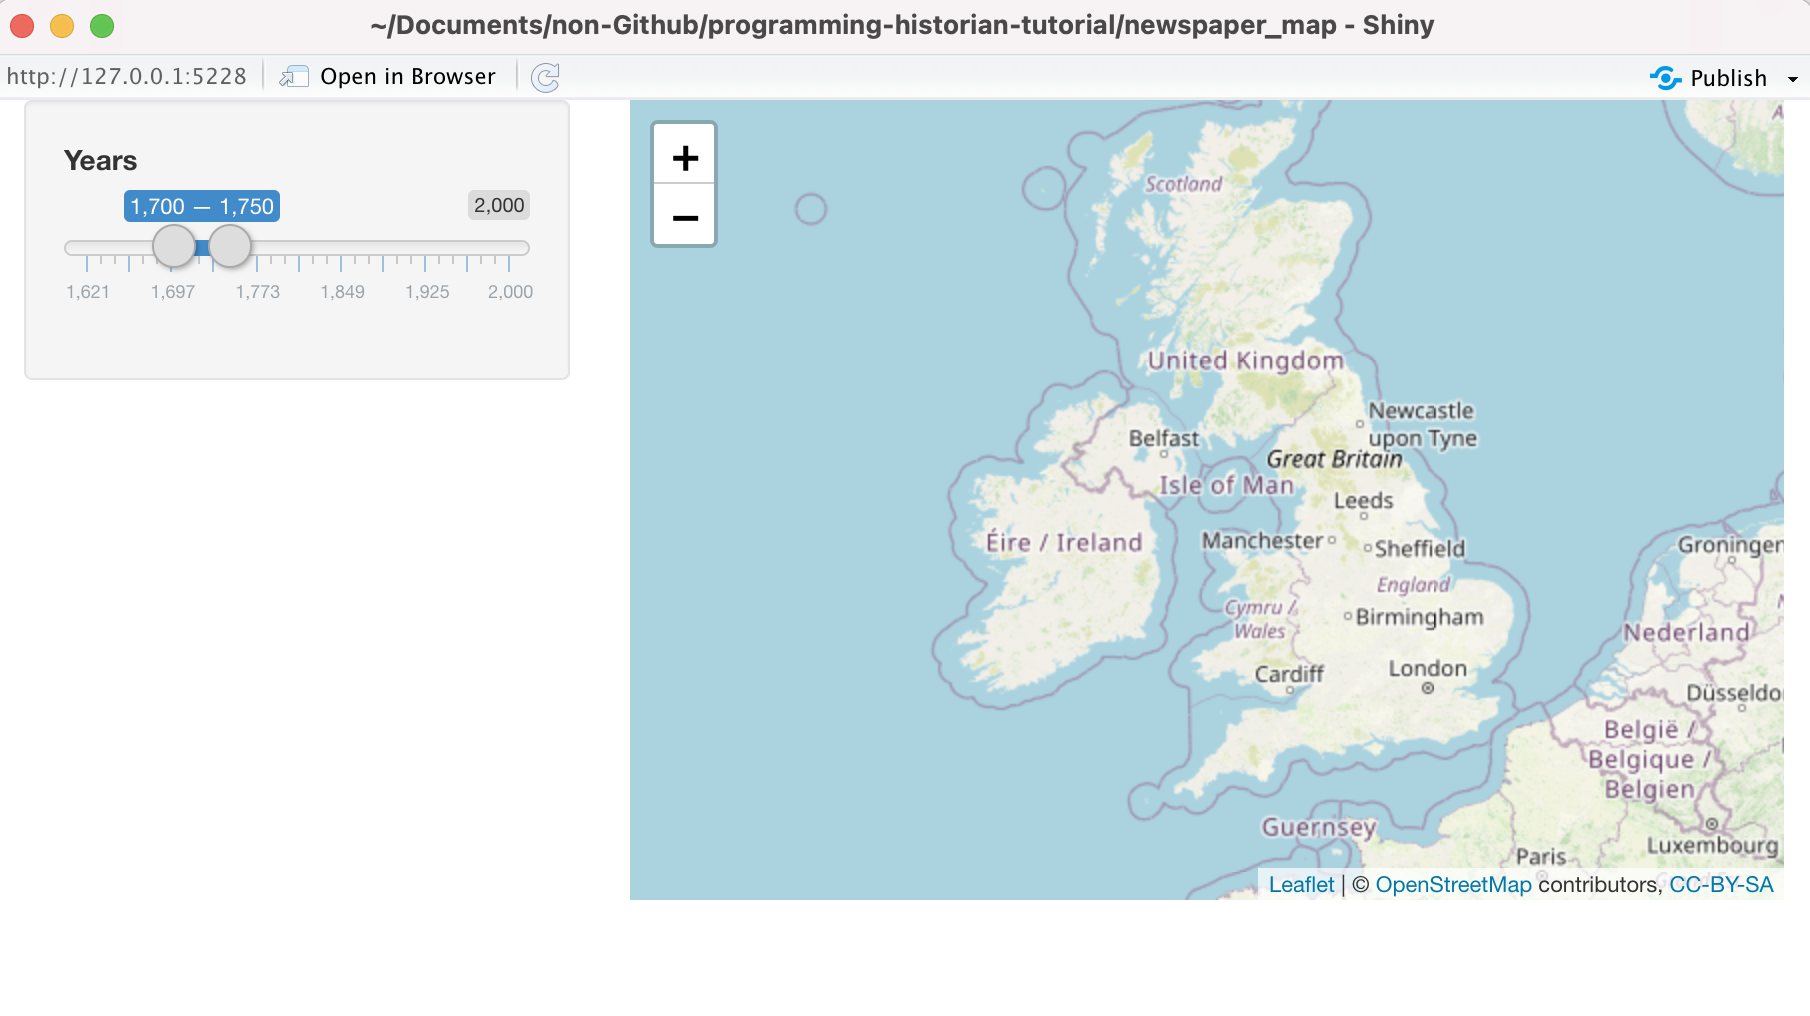Click the URL address http://127.0.0.1:5228
The width and height of the screenshot is (1810, 1016).
pos(128,75)
